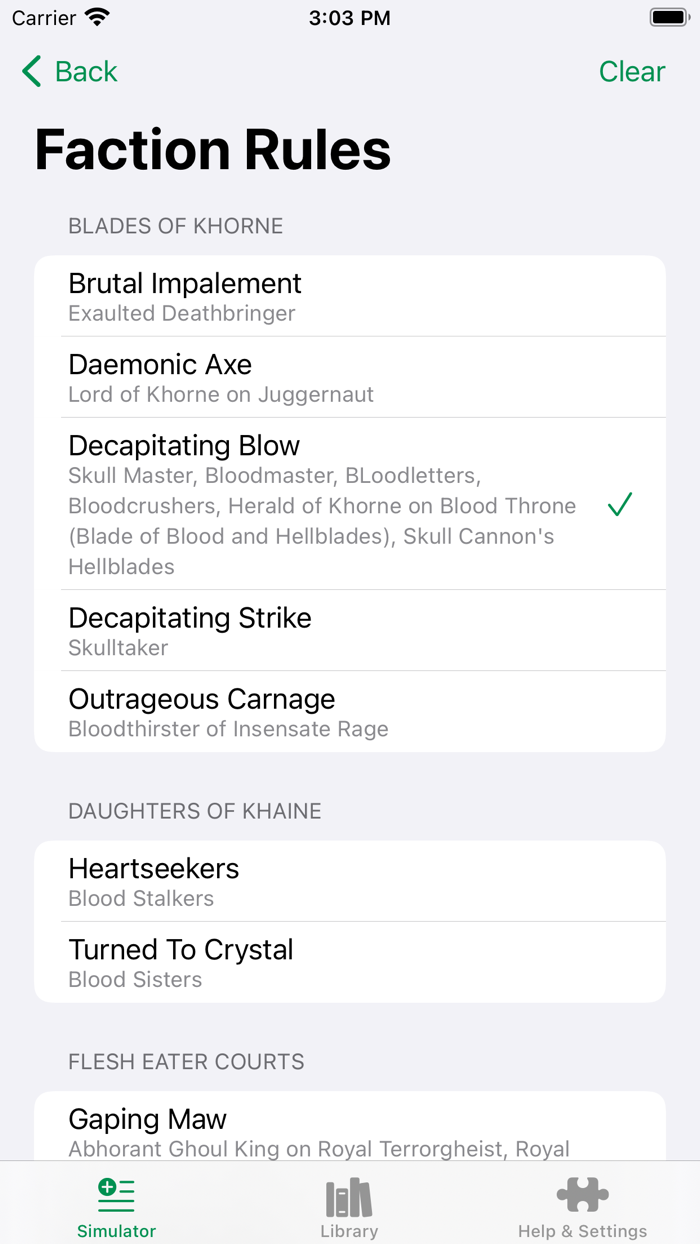Pick Turned To Crystal rule
700x1244 pixels.
pyautogui.click(x=349, y=962)
